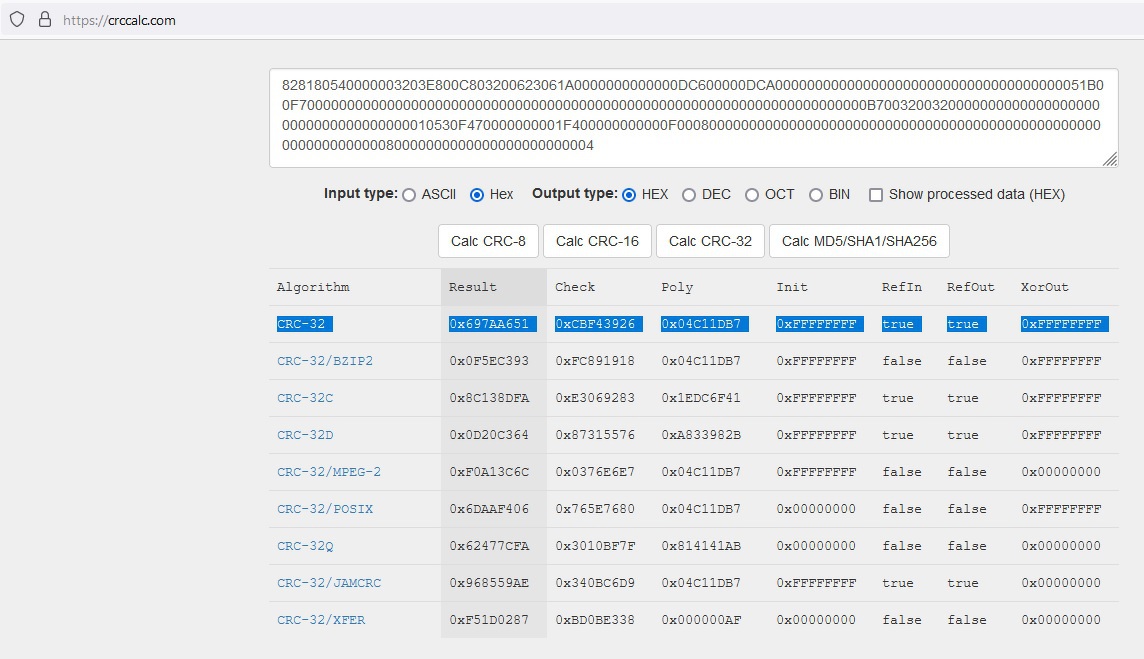
Task: Click the check value 0x765E7680
Action: pyautogui.click(x=595, y=509)
